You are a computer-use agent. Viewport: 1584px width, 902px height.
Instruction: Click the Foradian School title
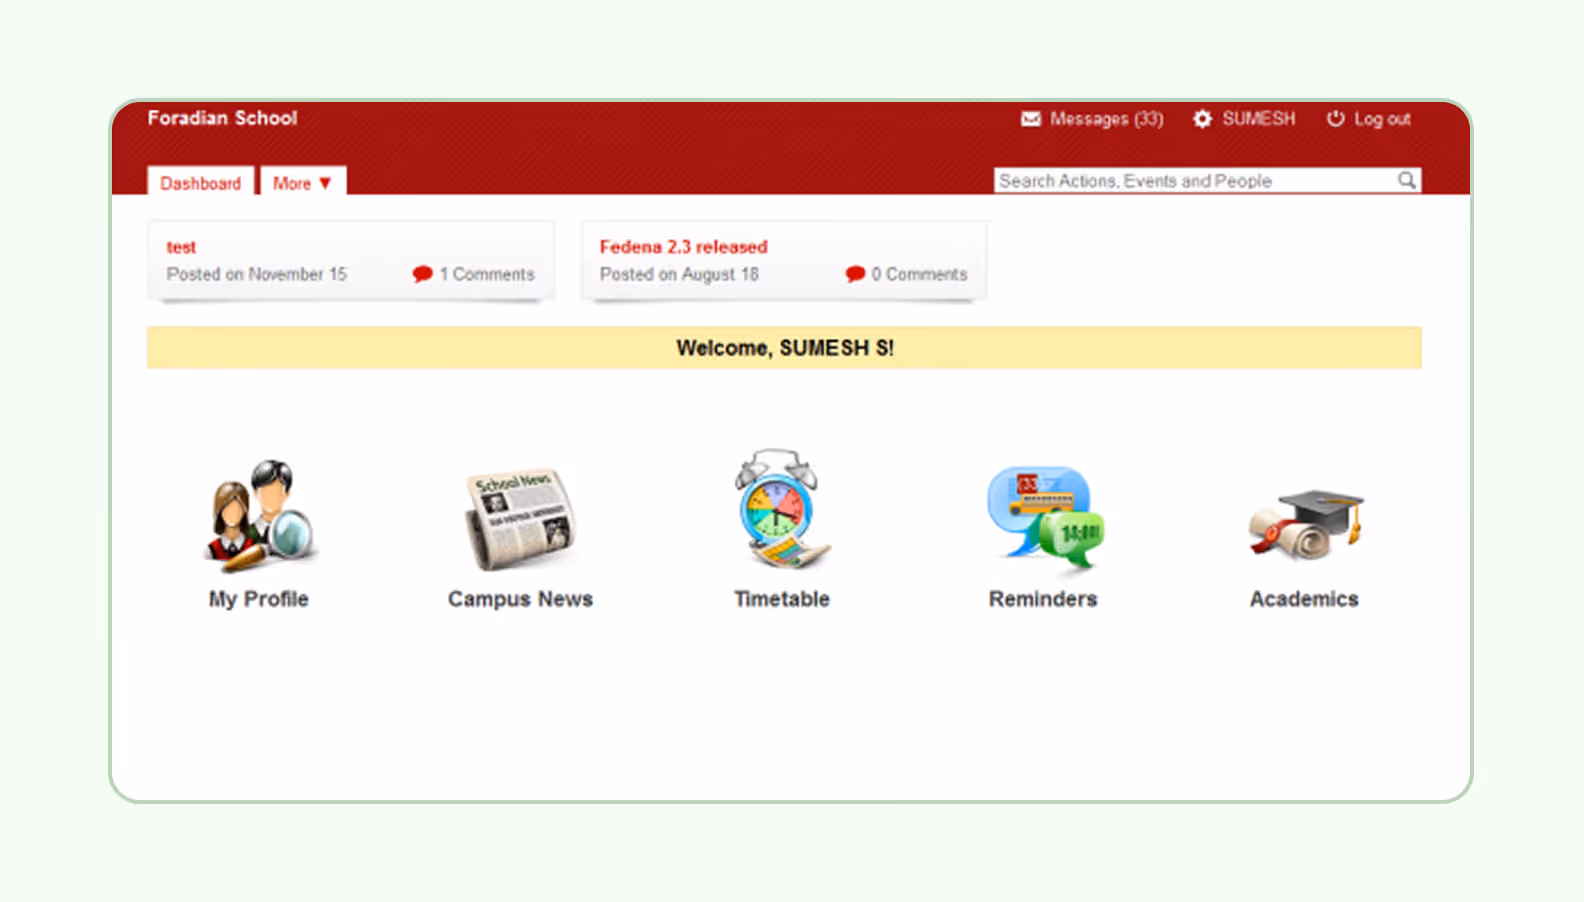(222, 118)
